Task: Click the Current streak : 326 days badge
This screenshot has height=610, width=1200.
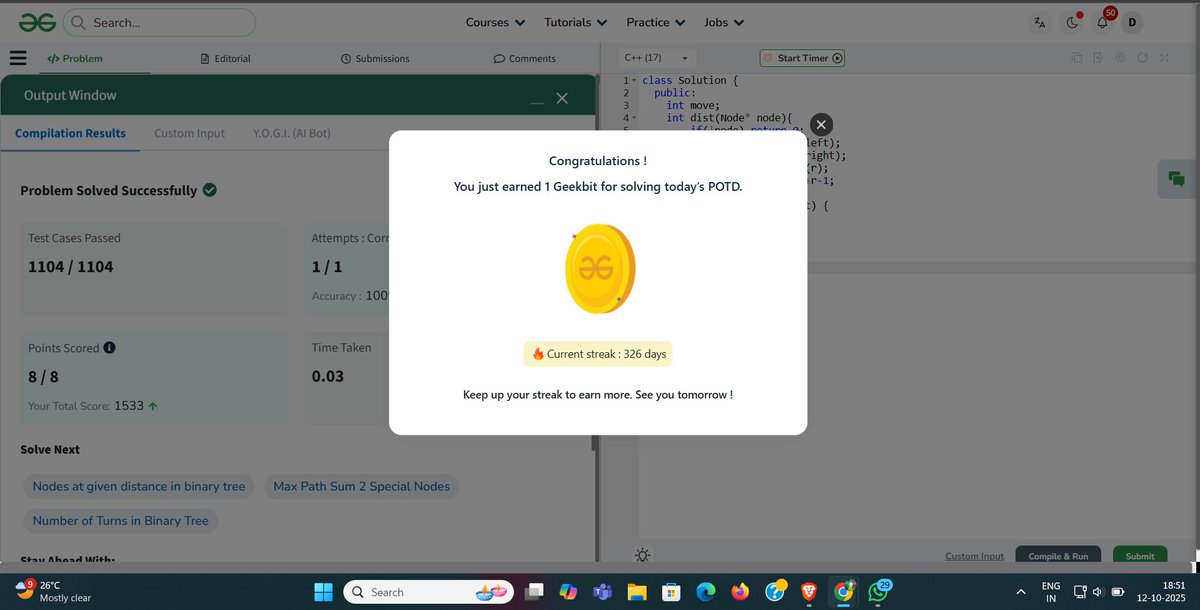Action: point(598,354)
